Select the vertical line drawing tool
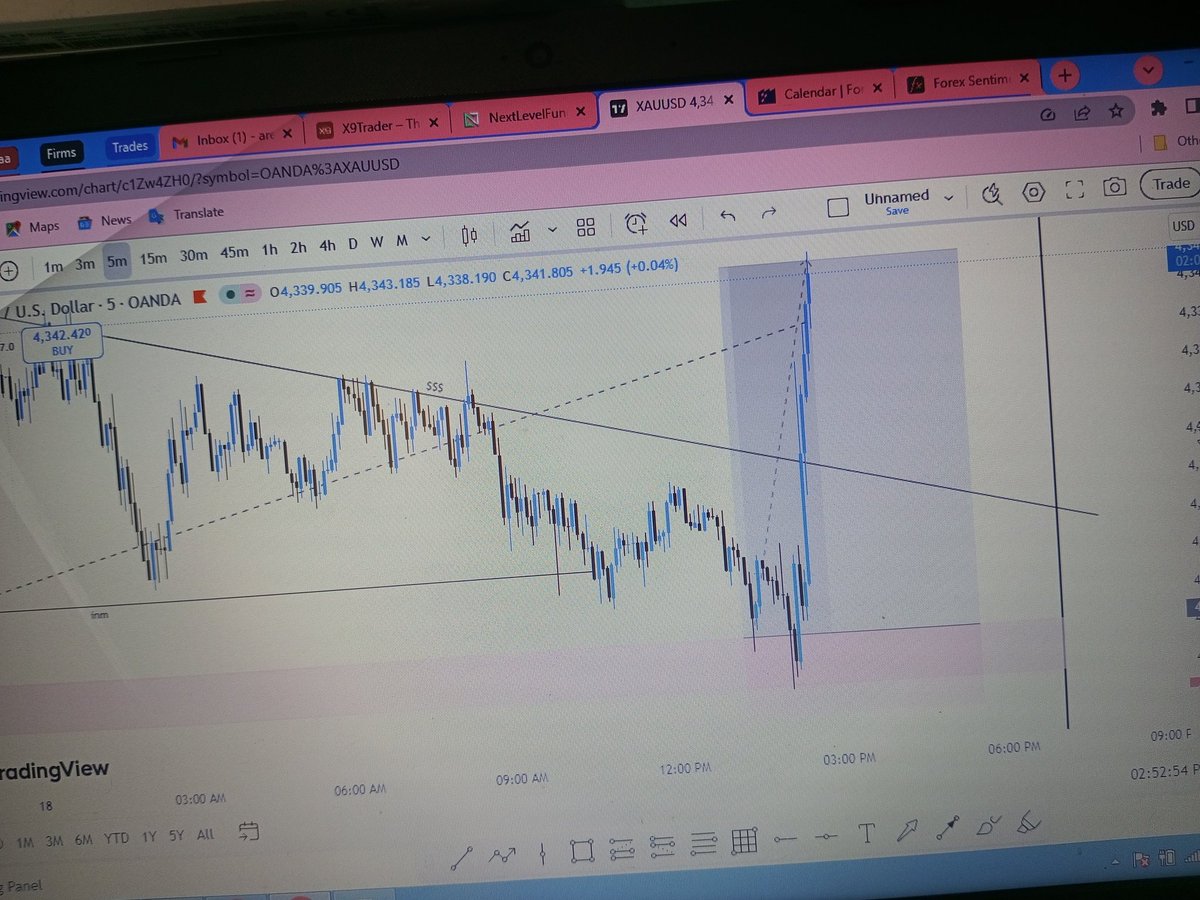The width and height of the screenshot is (1200, 900). coord(543,853)
